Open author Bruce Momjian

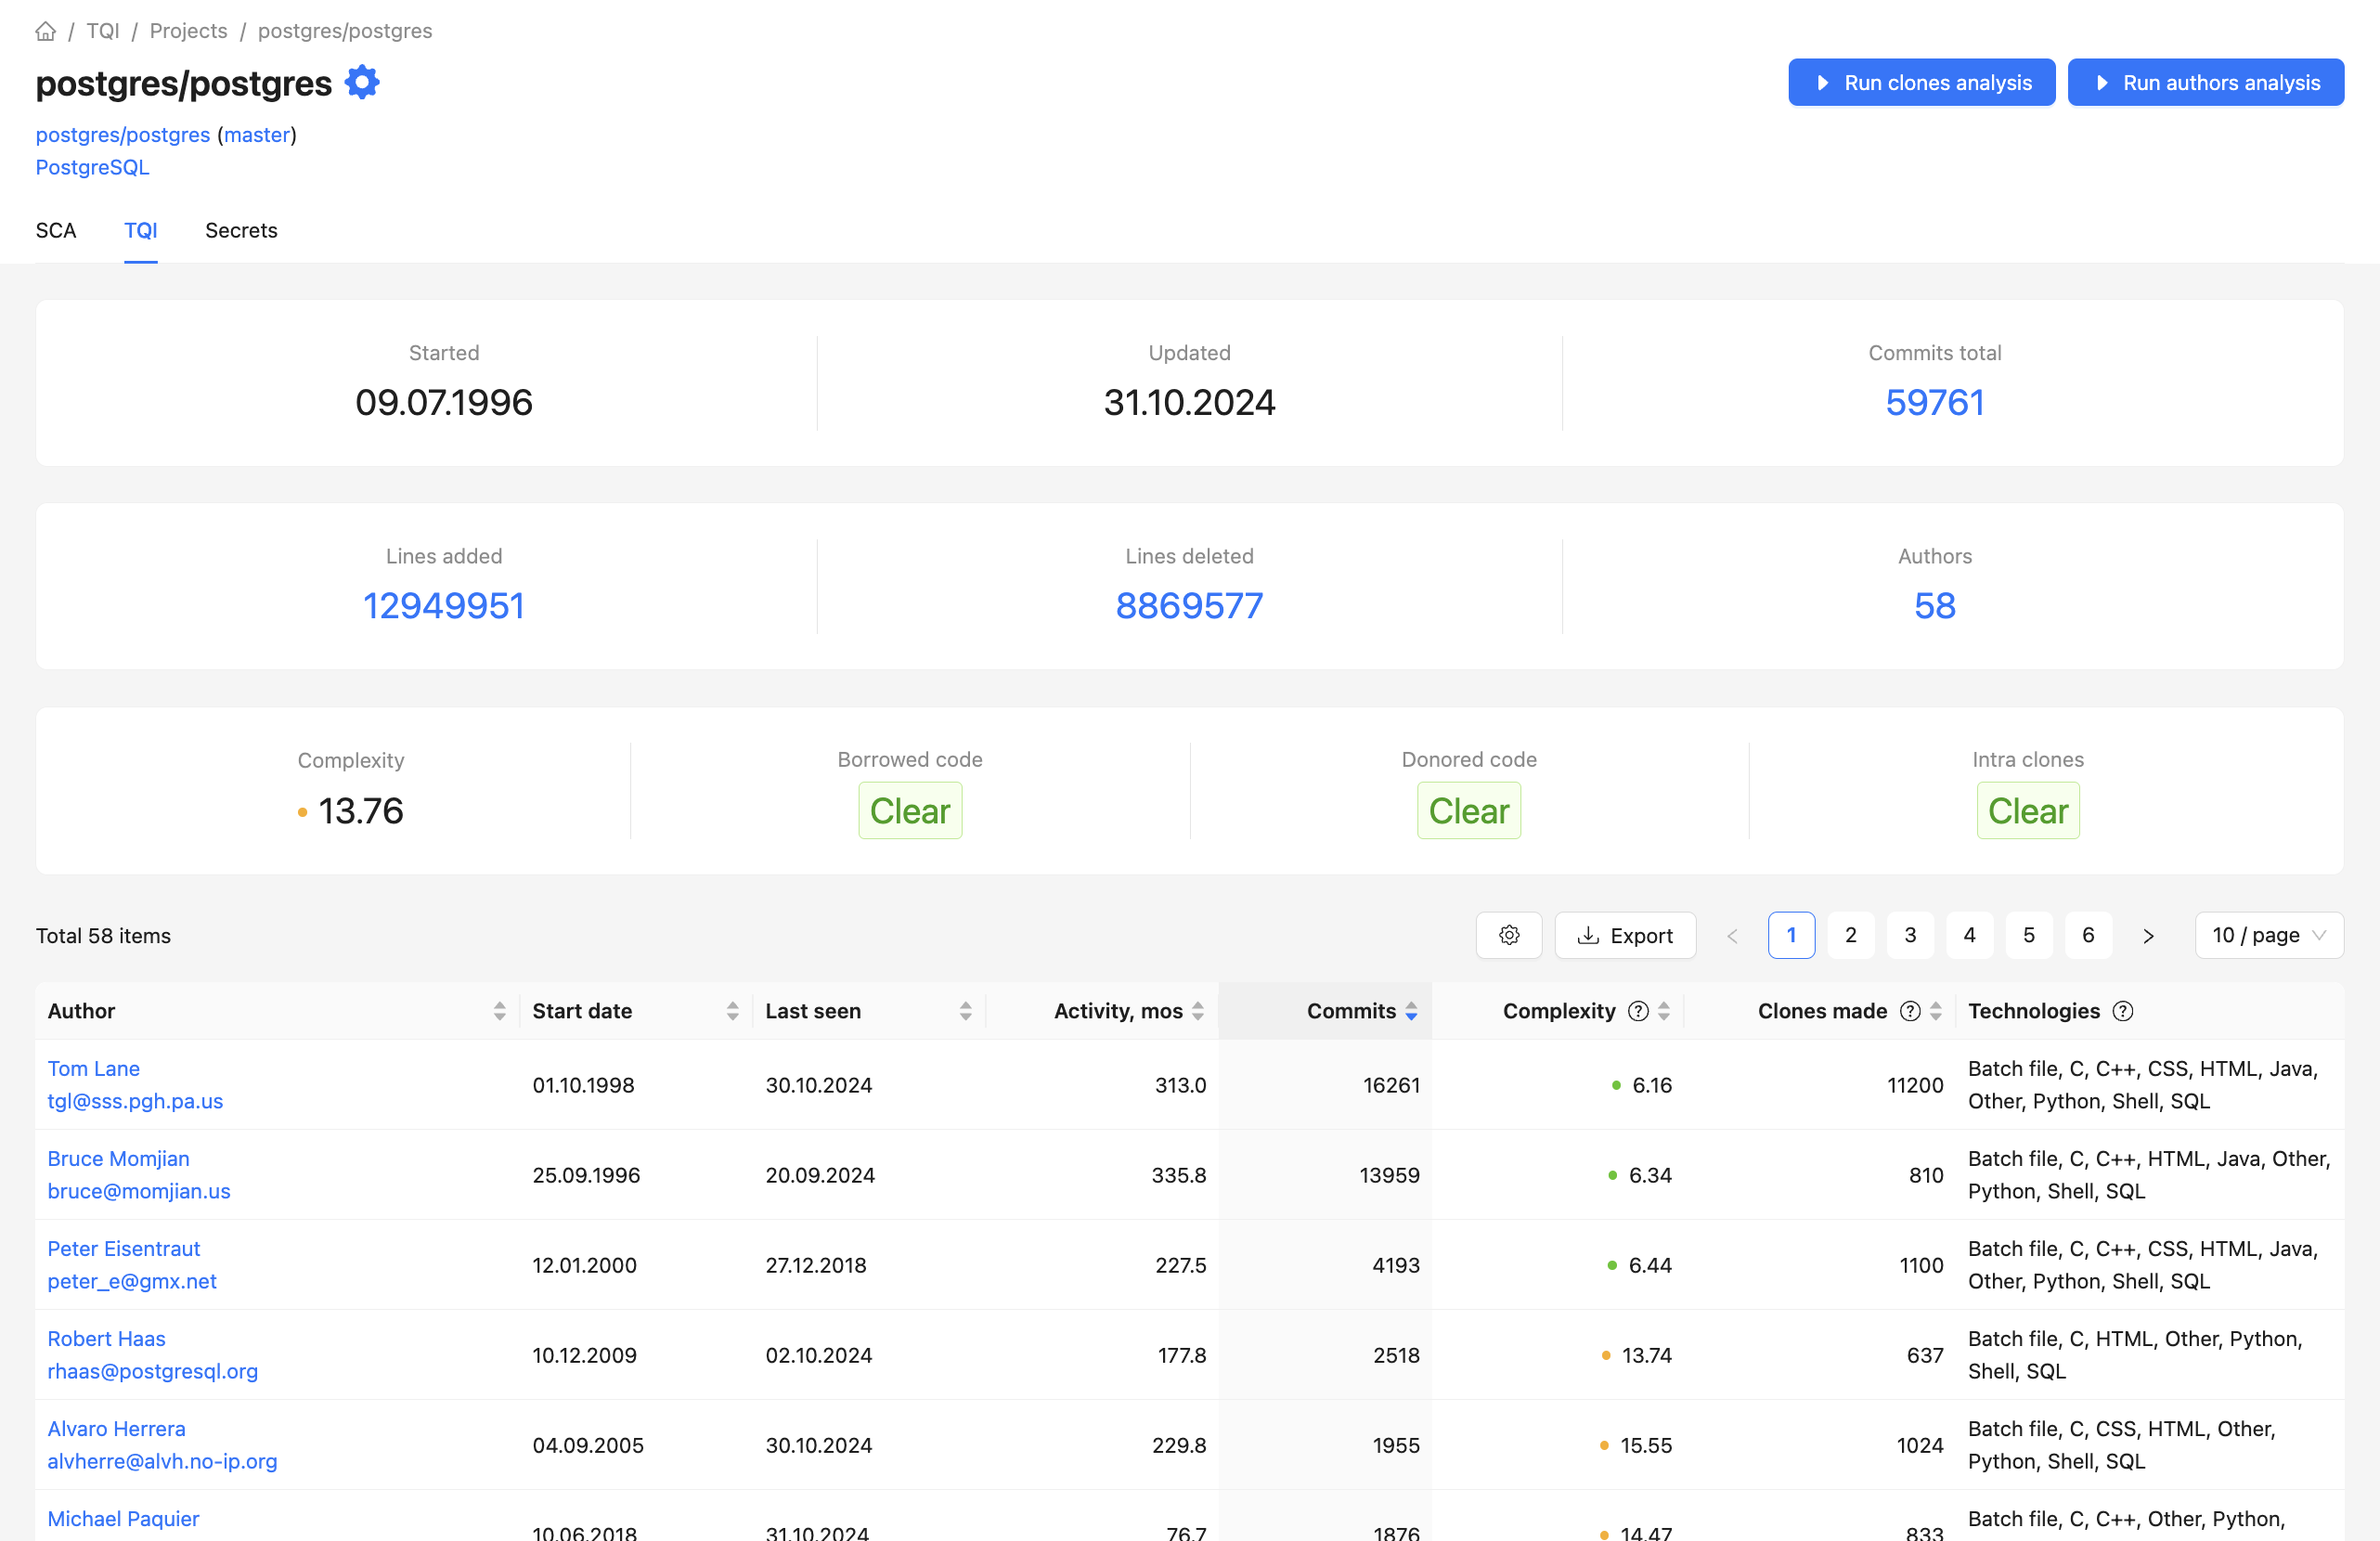[x=118, y=1158]
